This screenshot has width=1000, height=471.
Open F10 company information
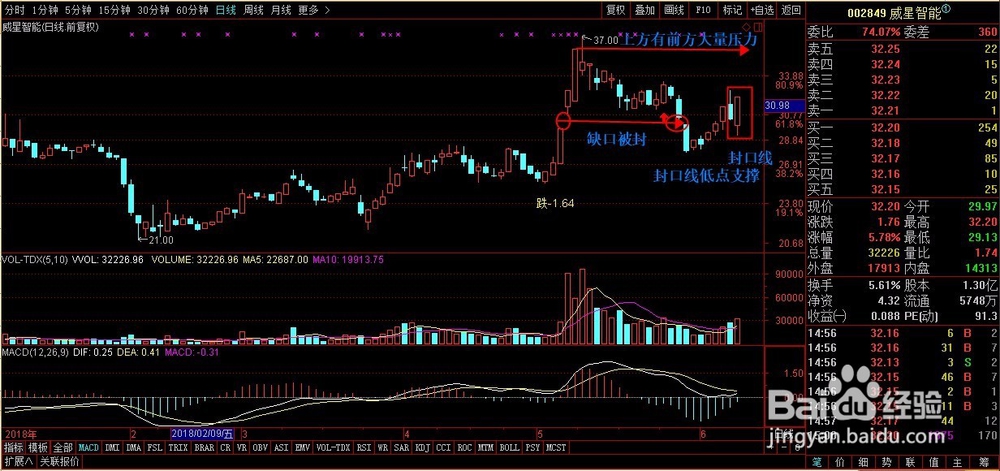[x=703, y=10]
